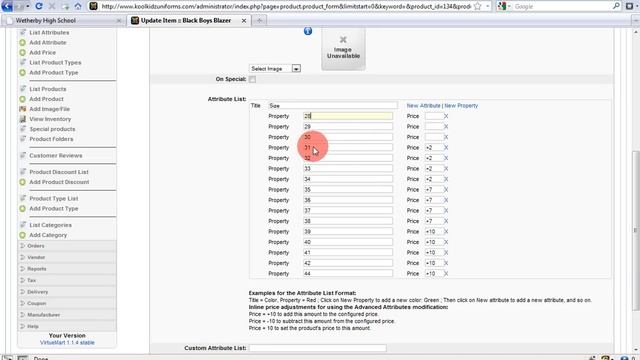This screenshot has width=640, height=360.
Task: Expand the Tax menu section
Action: tap(67, 280)
